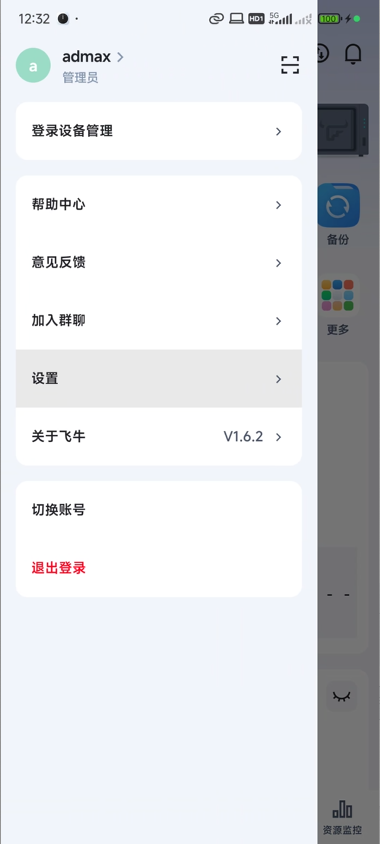Open 帮助中心 menu entry
The image size is (380, 844).
pyautogui.click(x=159, y=205)
